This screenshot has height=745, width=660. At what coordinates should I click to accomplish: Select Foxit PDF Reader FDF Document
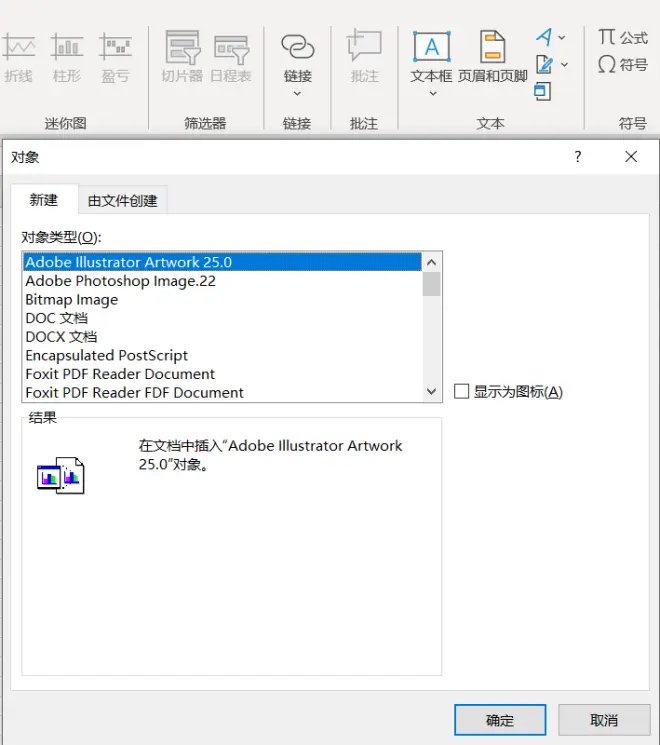pos(222,392)
